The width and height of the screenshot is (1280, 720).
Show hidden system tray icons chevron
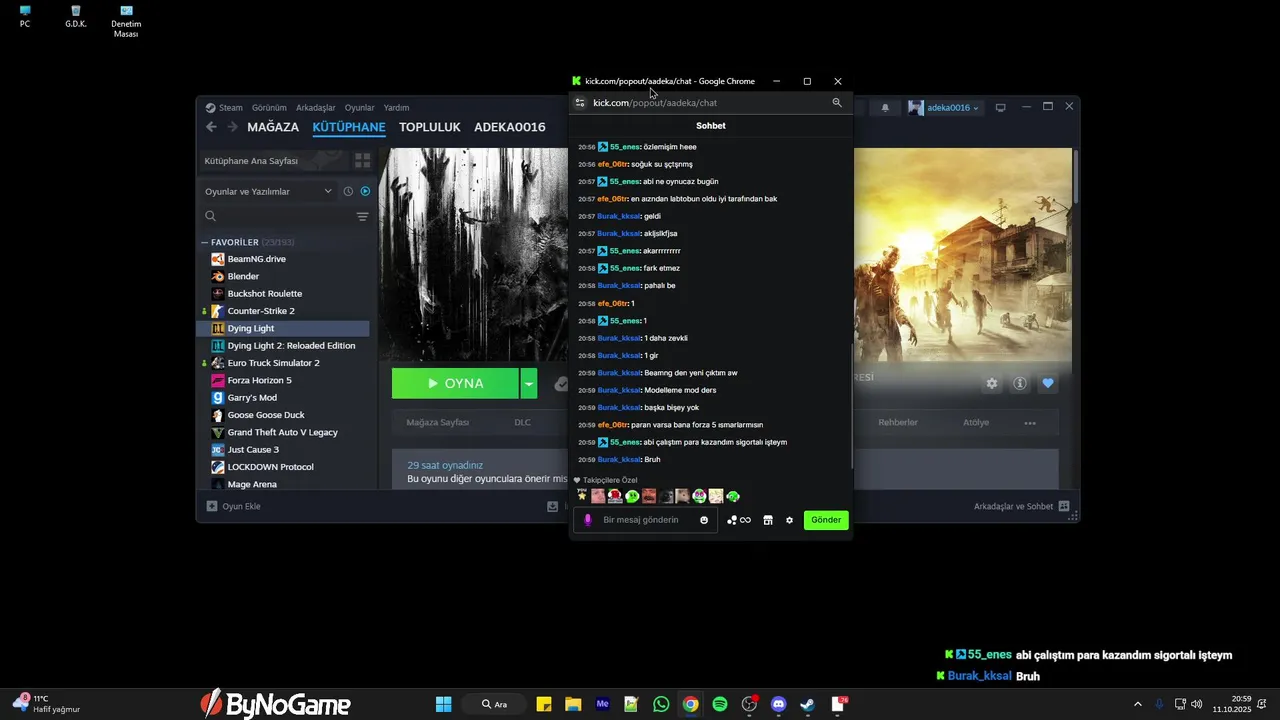pos(1137,704)
